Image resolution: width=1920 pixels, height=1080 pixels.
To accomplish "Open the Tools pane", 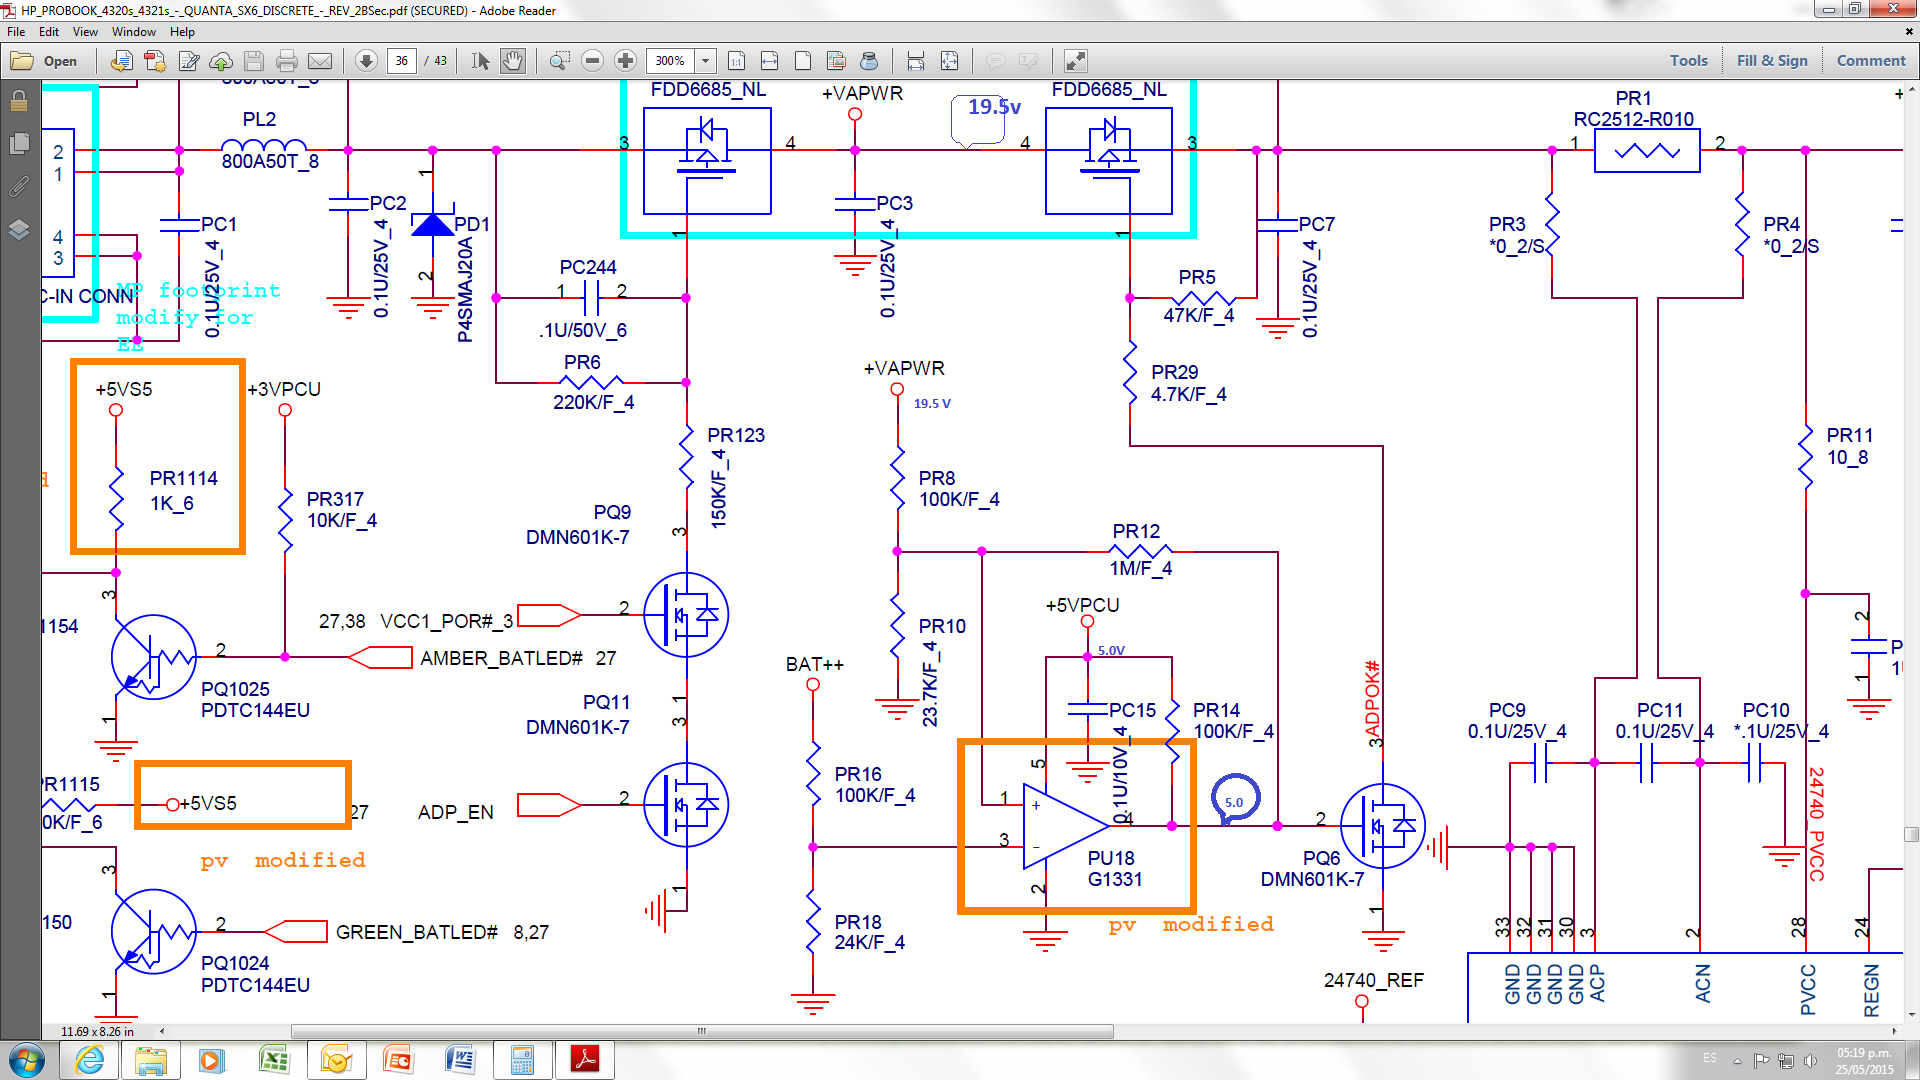I will [x=1688, y=61].
